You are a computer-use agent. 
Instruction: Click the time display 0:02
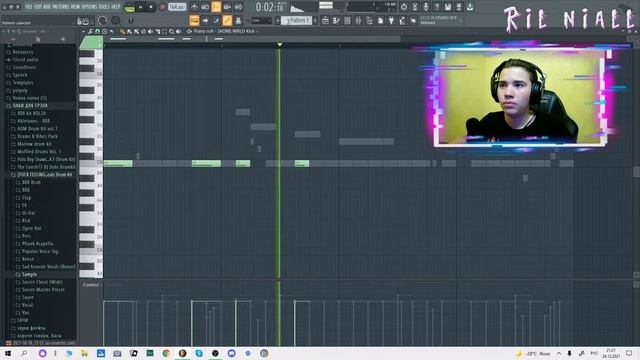pos(270,7)
